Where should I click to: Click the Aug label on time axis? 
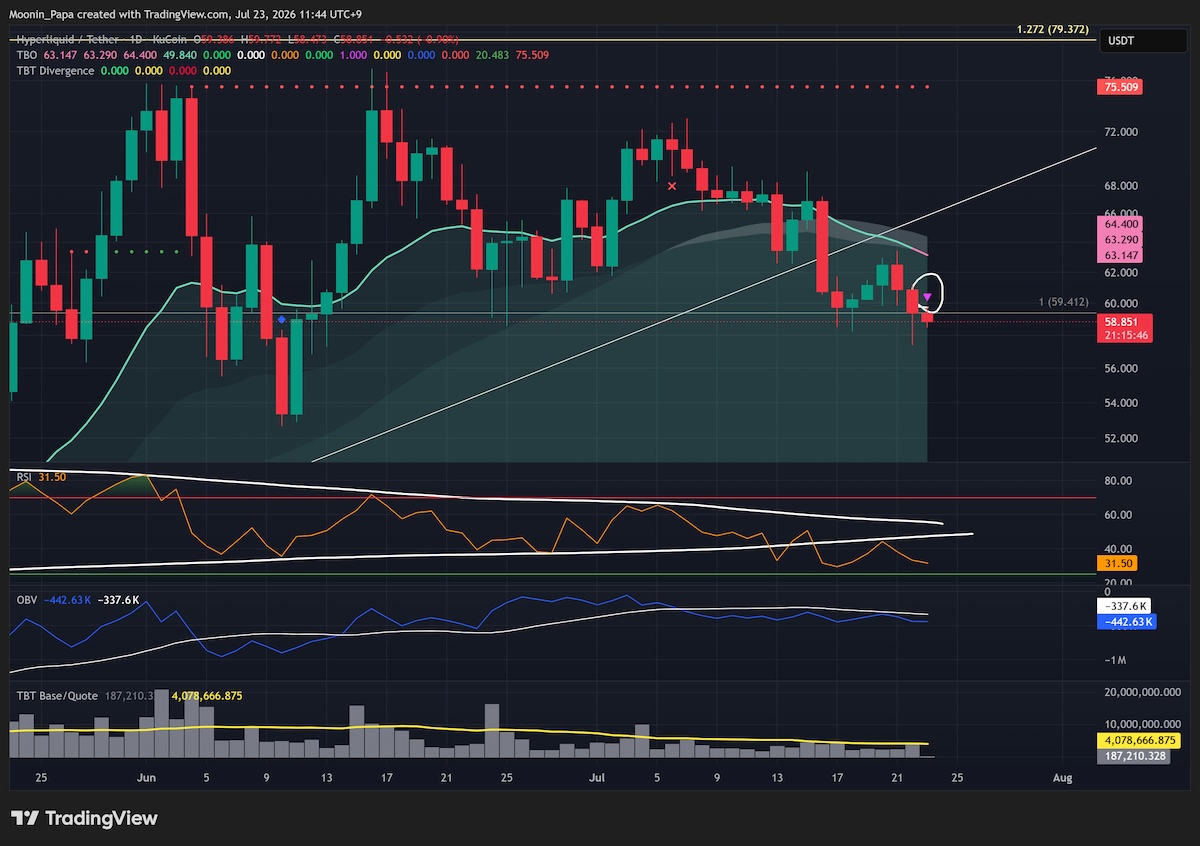coord(1063,777)
